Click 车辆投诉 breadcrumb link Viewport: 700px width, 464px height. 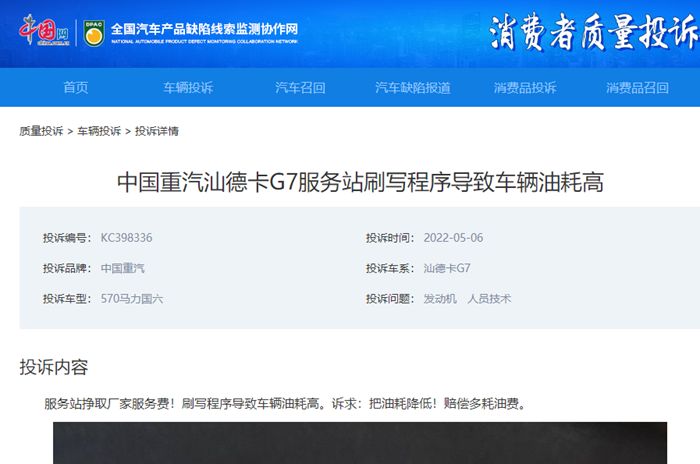(99, 131)
